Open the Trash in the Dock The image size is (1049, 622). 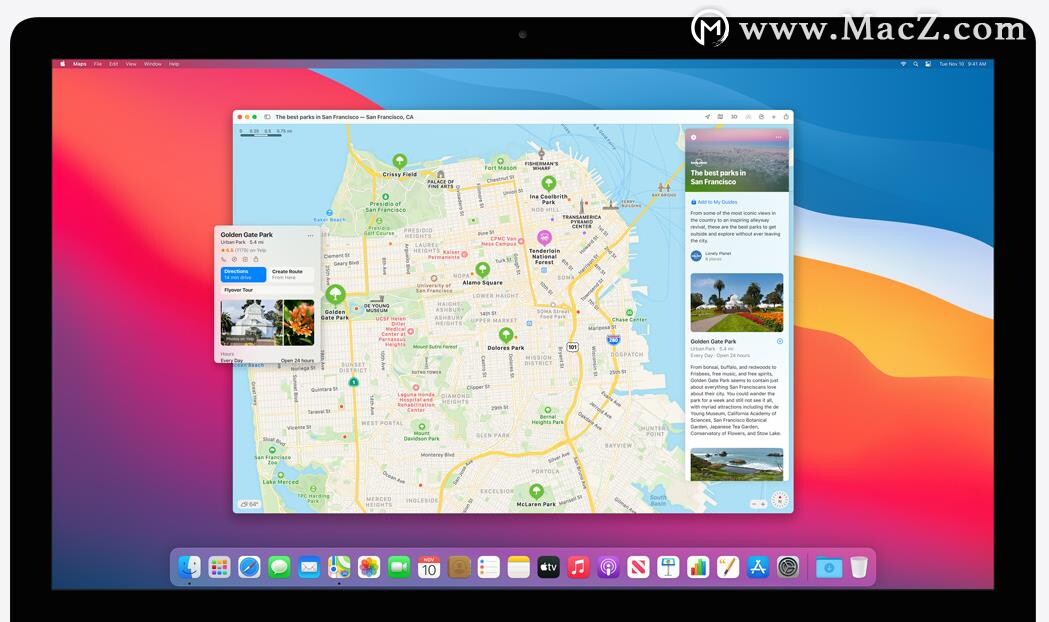click(859, 567)
